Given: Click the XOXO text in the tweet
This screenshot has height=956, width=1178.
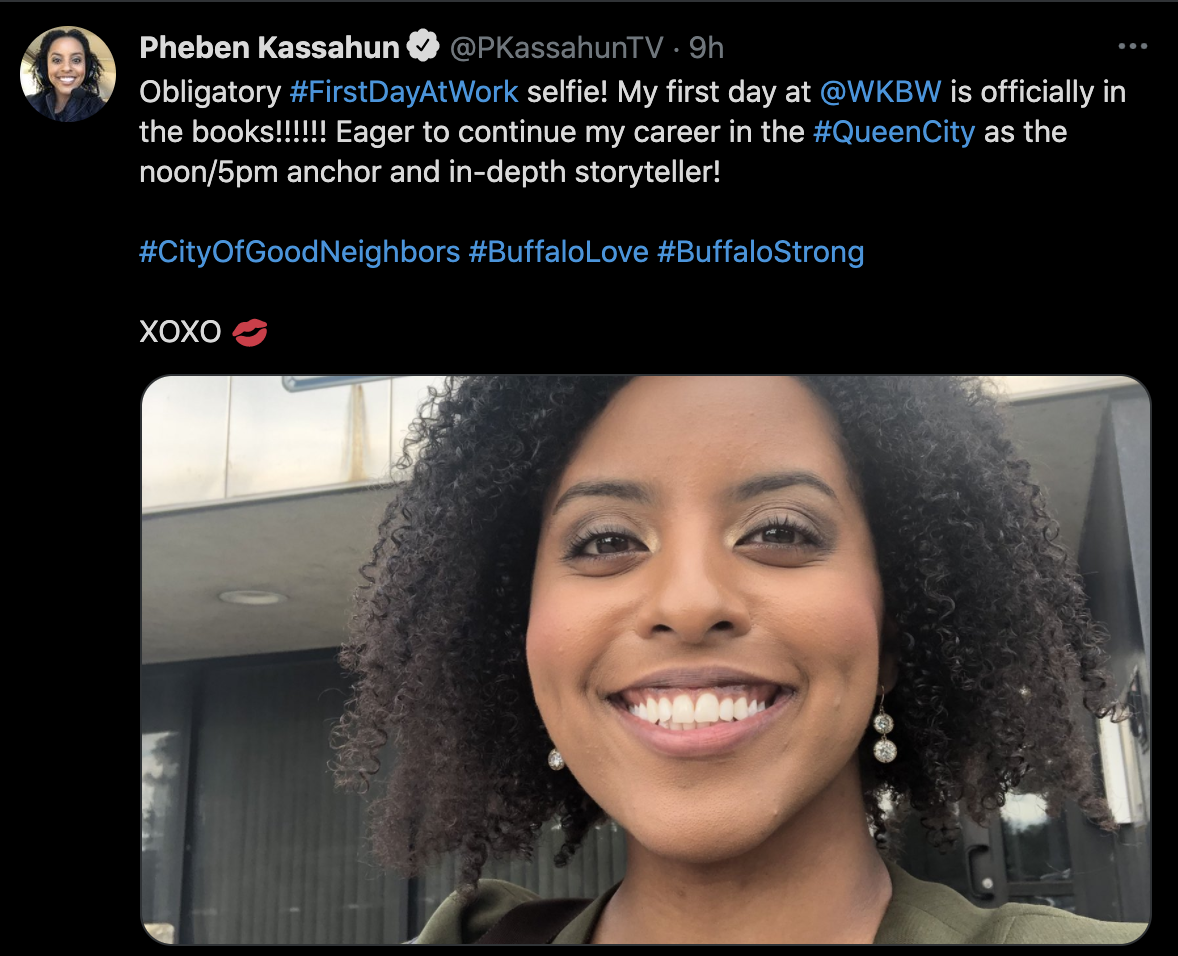Looking at the screenshot, I should (x=180, y=332).
